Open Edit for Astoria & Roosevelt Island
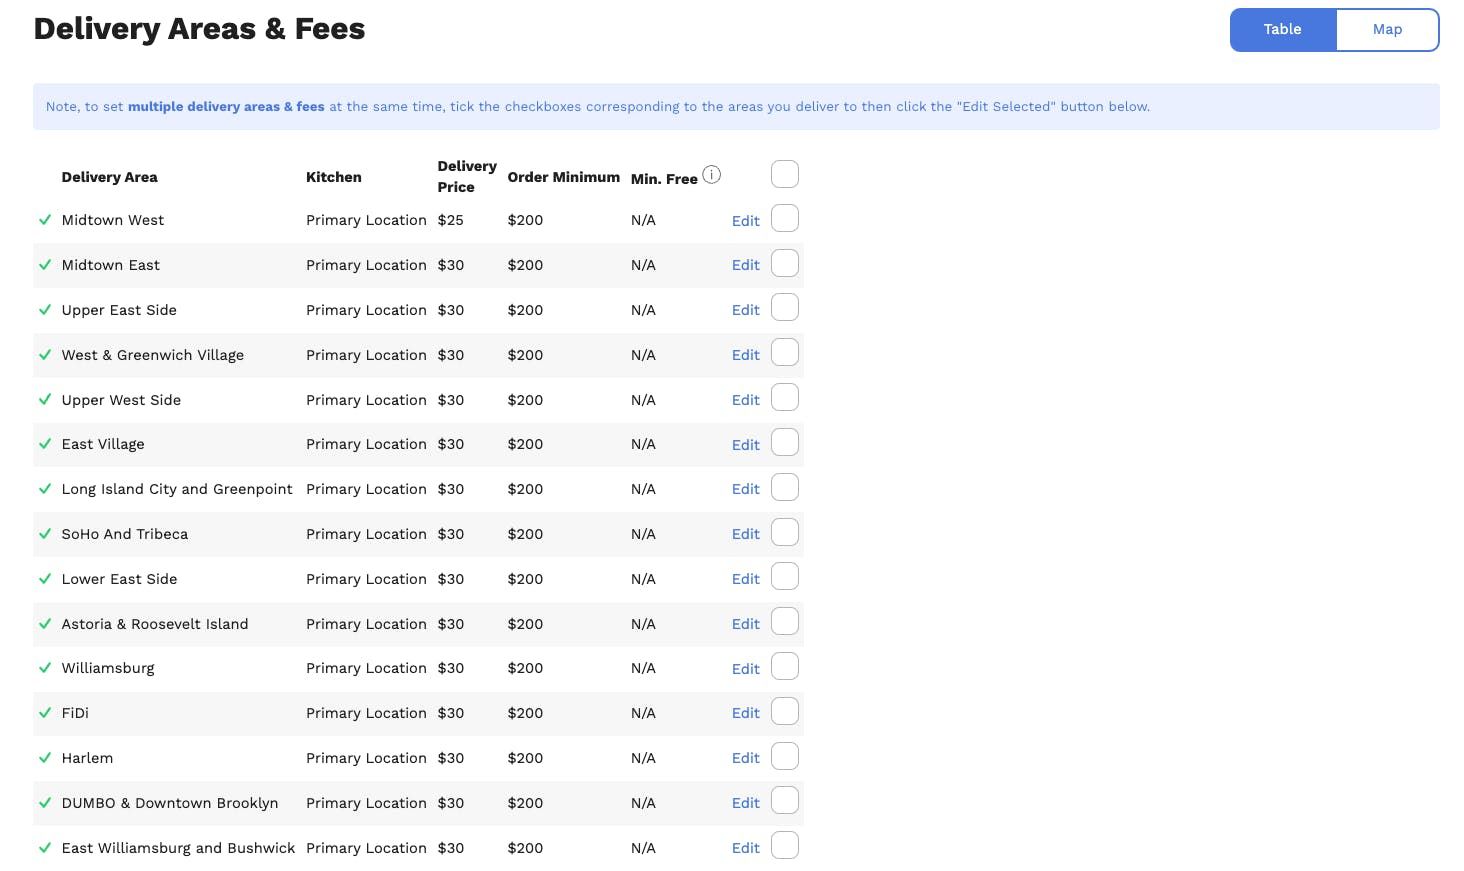1464x871 pixels. tap(745, 624)
